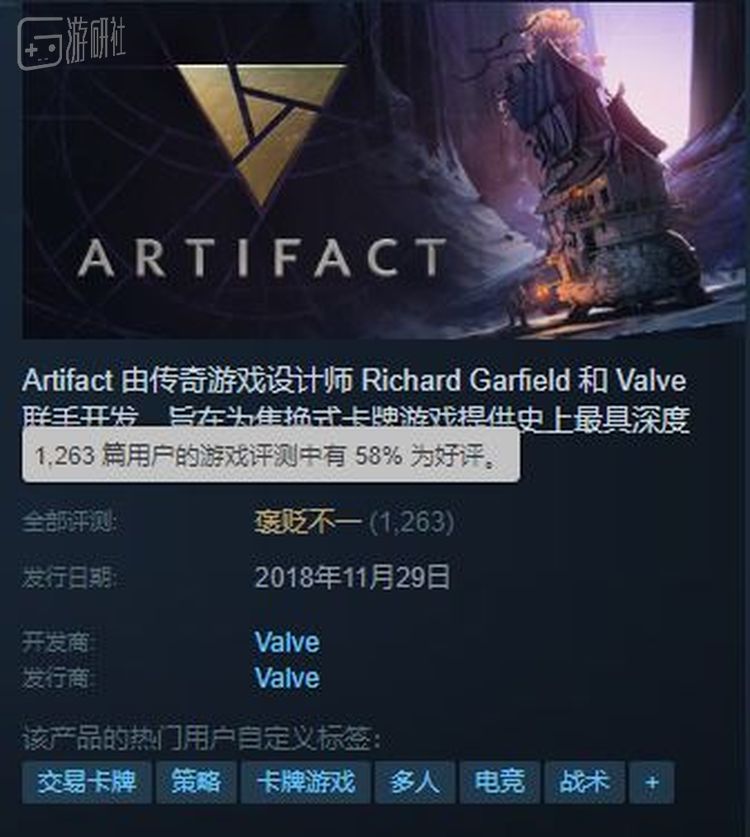This screenshot has height=837, width=750.
Task: Select the 策略 tag
Action: (196, 783)
